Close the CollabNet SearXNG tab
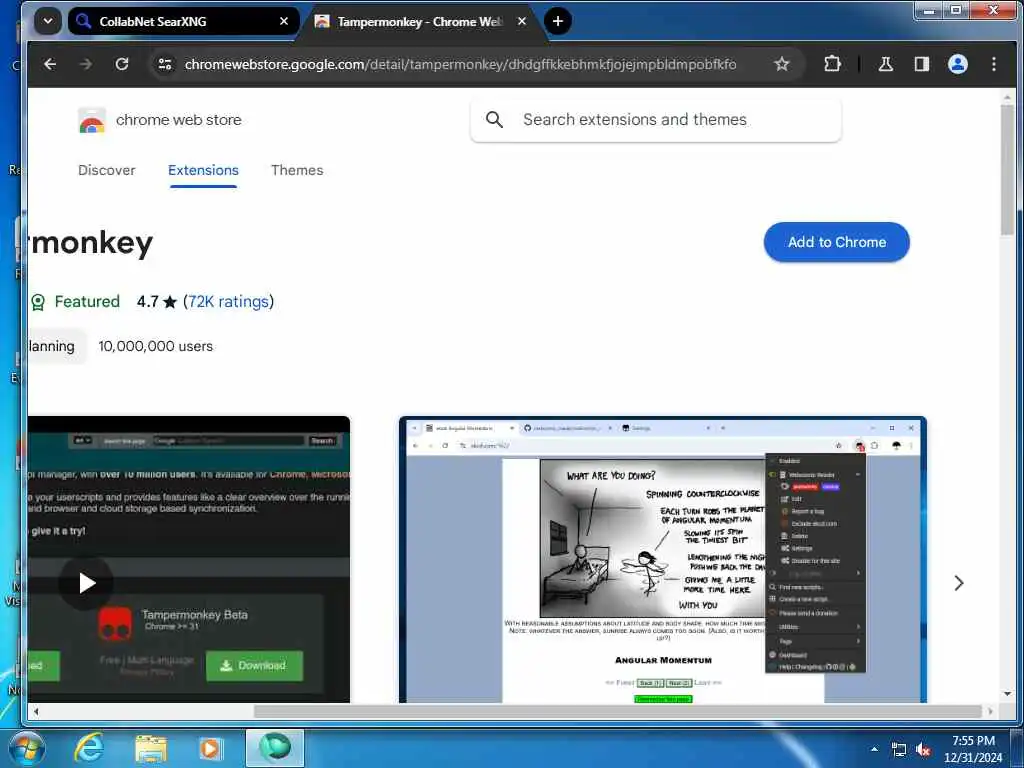The width and height of the screenshot is (1024, 768). (x=283, y=21)
